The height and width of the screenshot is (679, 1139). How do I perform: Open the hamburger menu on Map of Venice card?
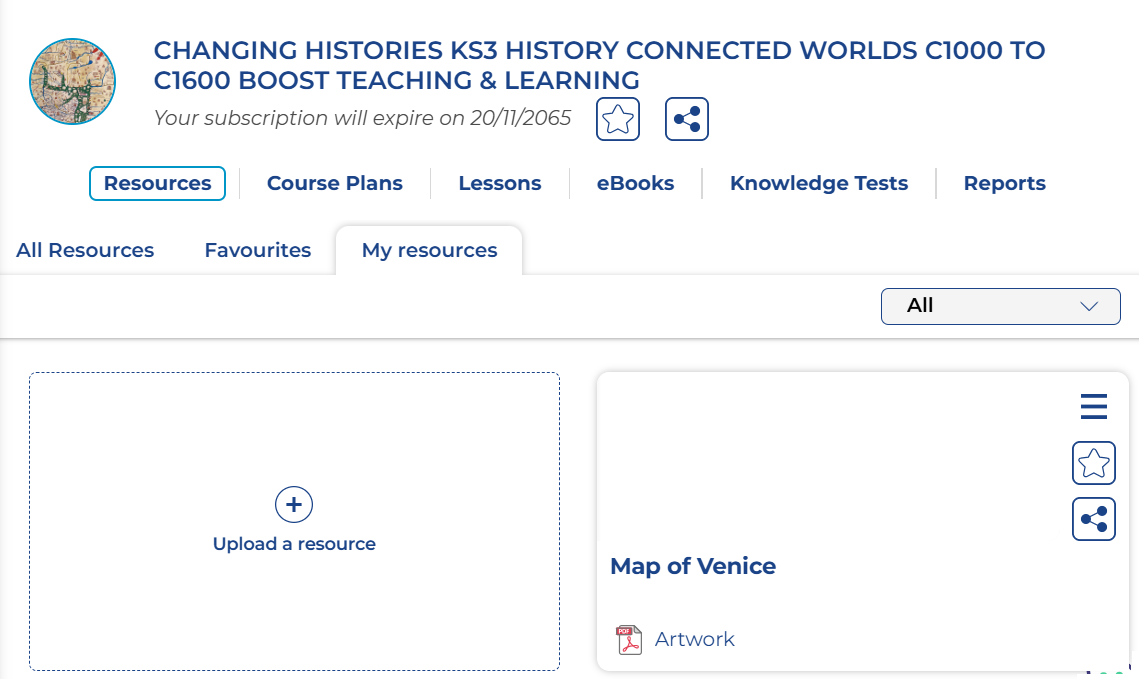[1094, 407]
